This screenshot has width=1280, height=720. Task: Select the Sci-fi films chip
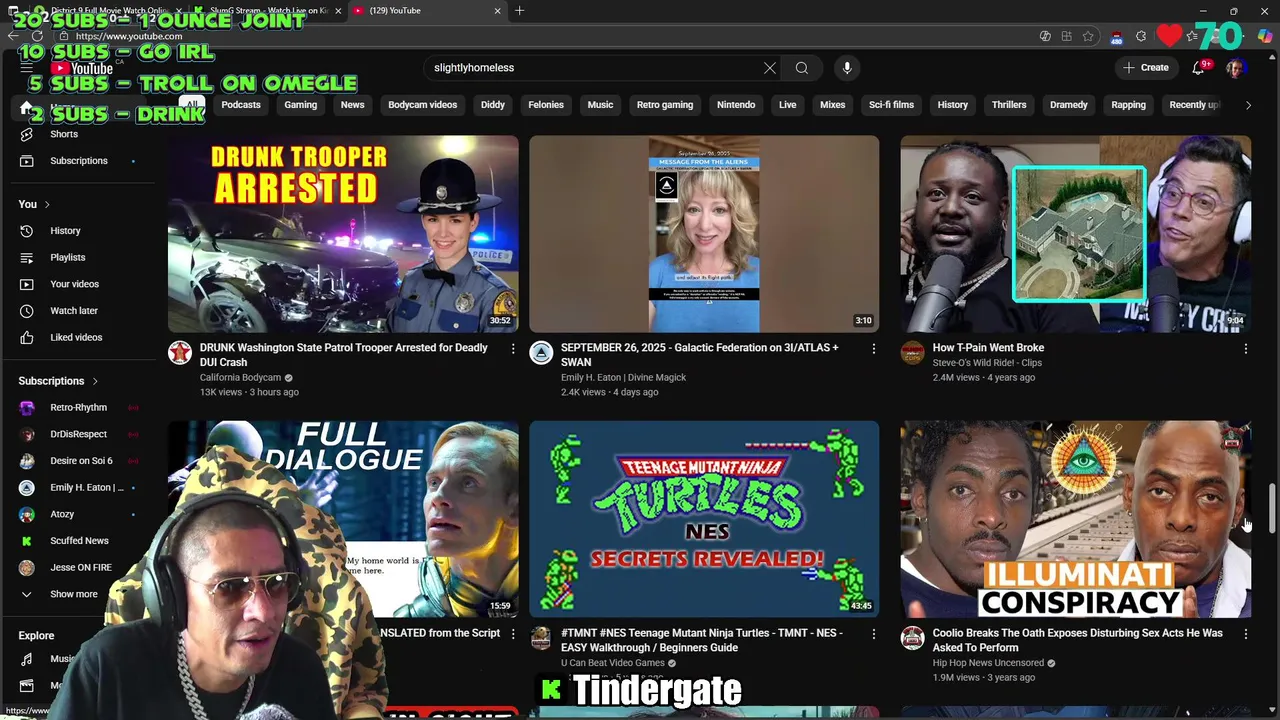pos(891,105)
